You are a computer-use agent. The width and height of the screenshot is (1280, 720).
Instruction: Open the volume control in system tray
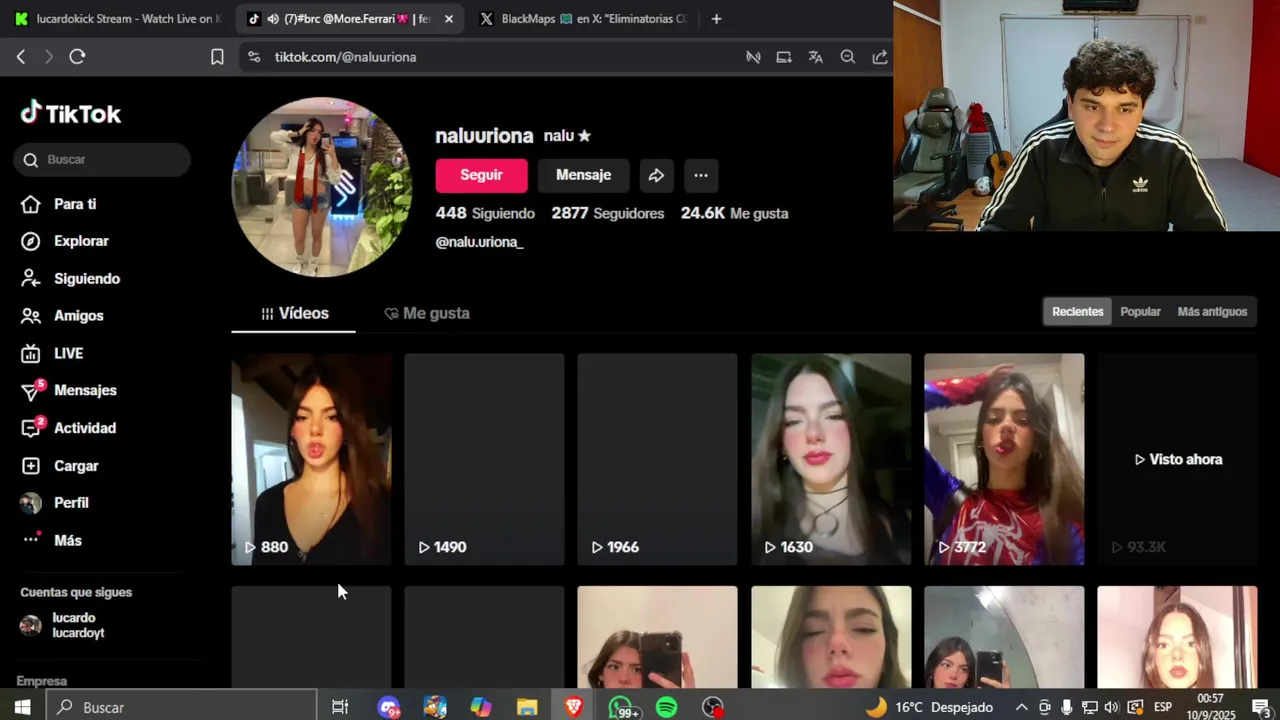tap(1111, 707)
